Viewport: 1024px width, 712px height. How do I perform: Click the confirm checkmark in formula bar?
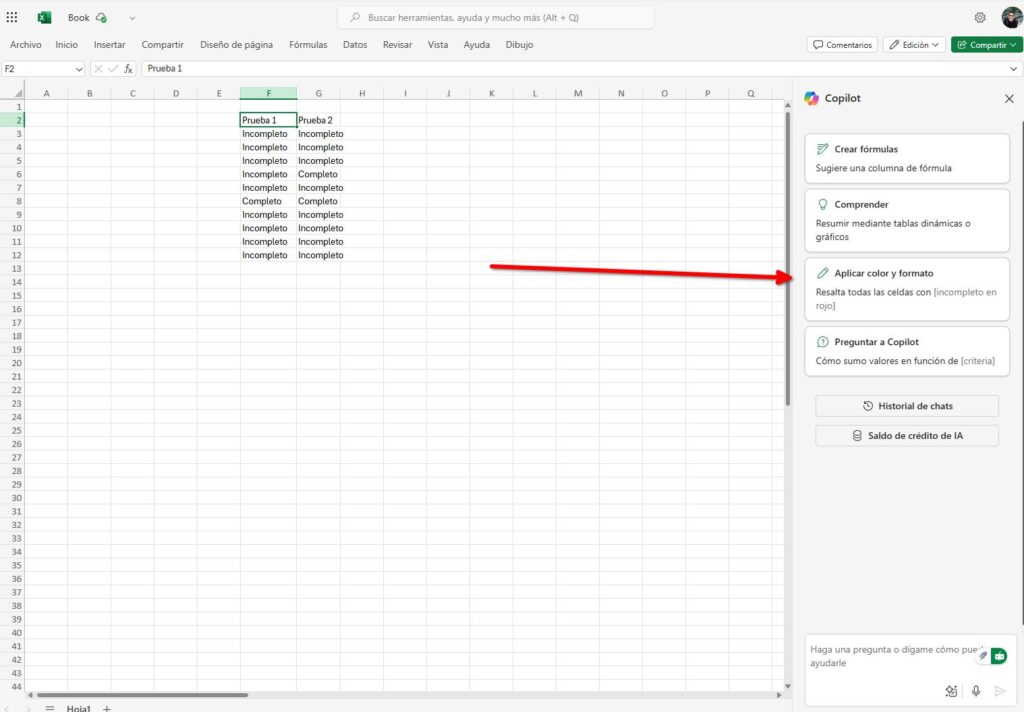coord(113,69)
